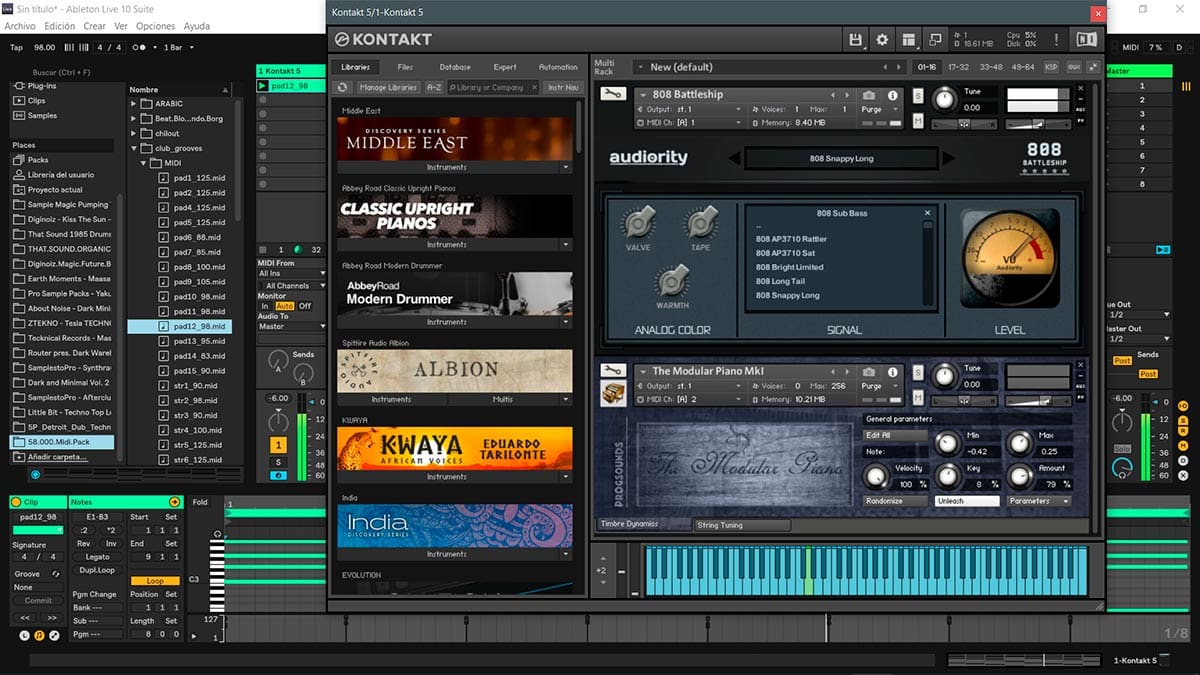Collapse the club_grooves folder
The width and height of the screenshot is (1200, 675).
pos(134,148)
